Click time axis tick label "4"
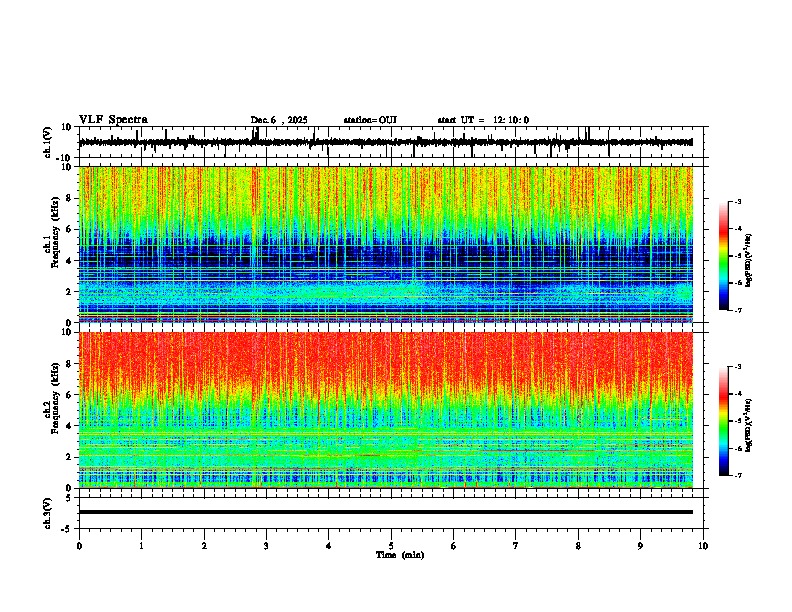 tap(329, 546)
